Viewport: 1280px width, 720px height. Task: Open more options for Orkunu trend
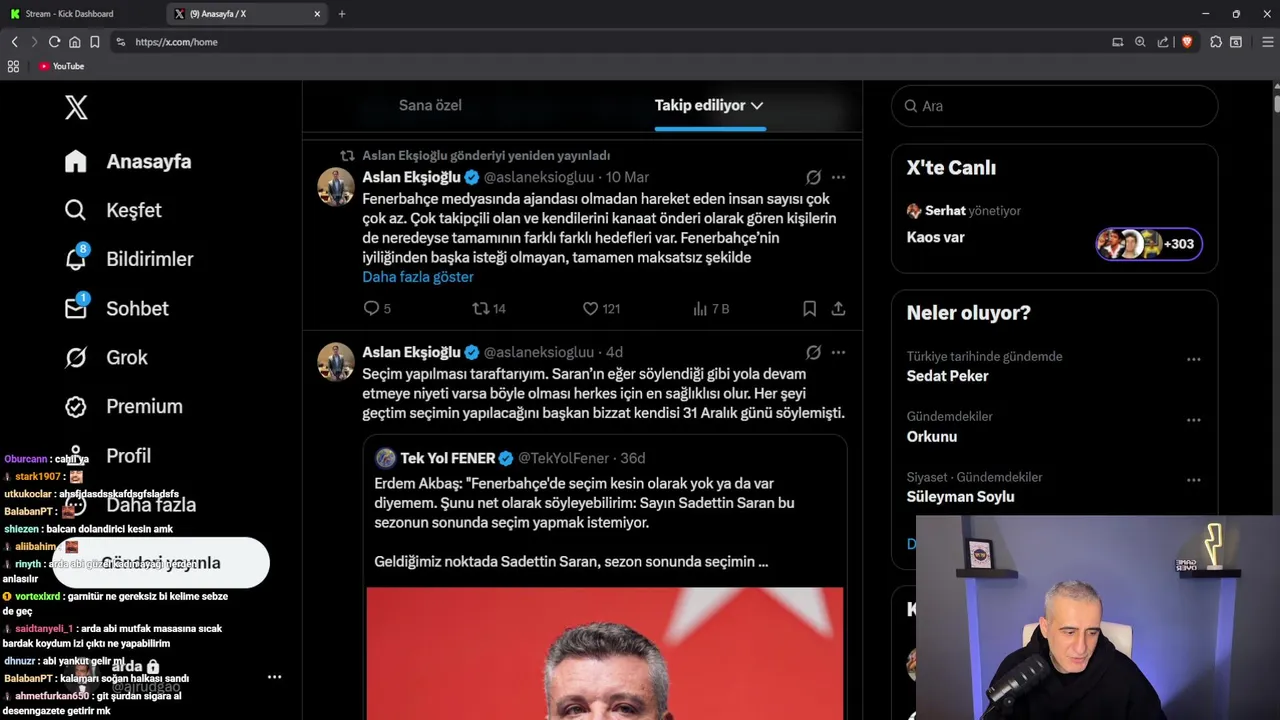(x=1193, y=420)
